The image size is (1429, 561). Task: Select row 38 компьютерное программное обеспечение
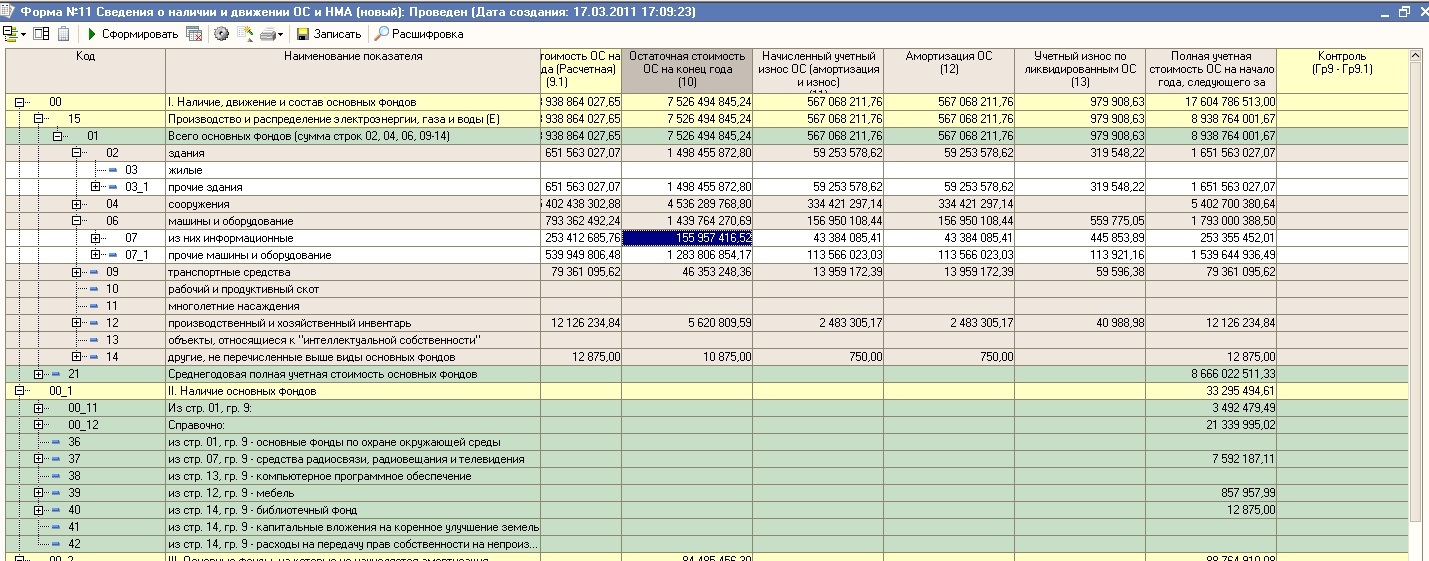point(706,476)
